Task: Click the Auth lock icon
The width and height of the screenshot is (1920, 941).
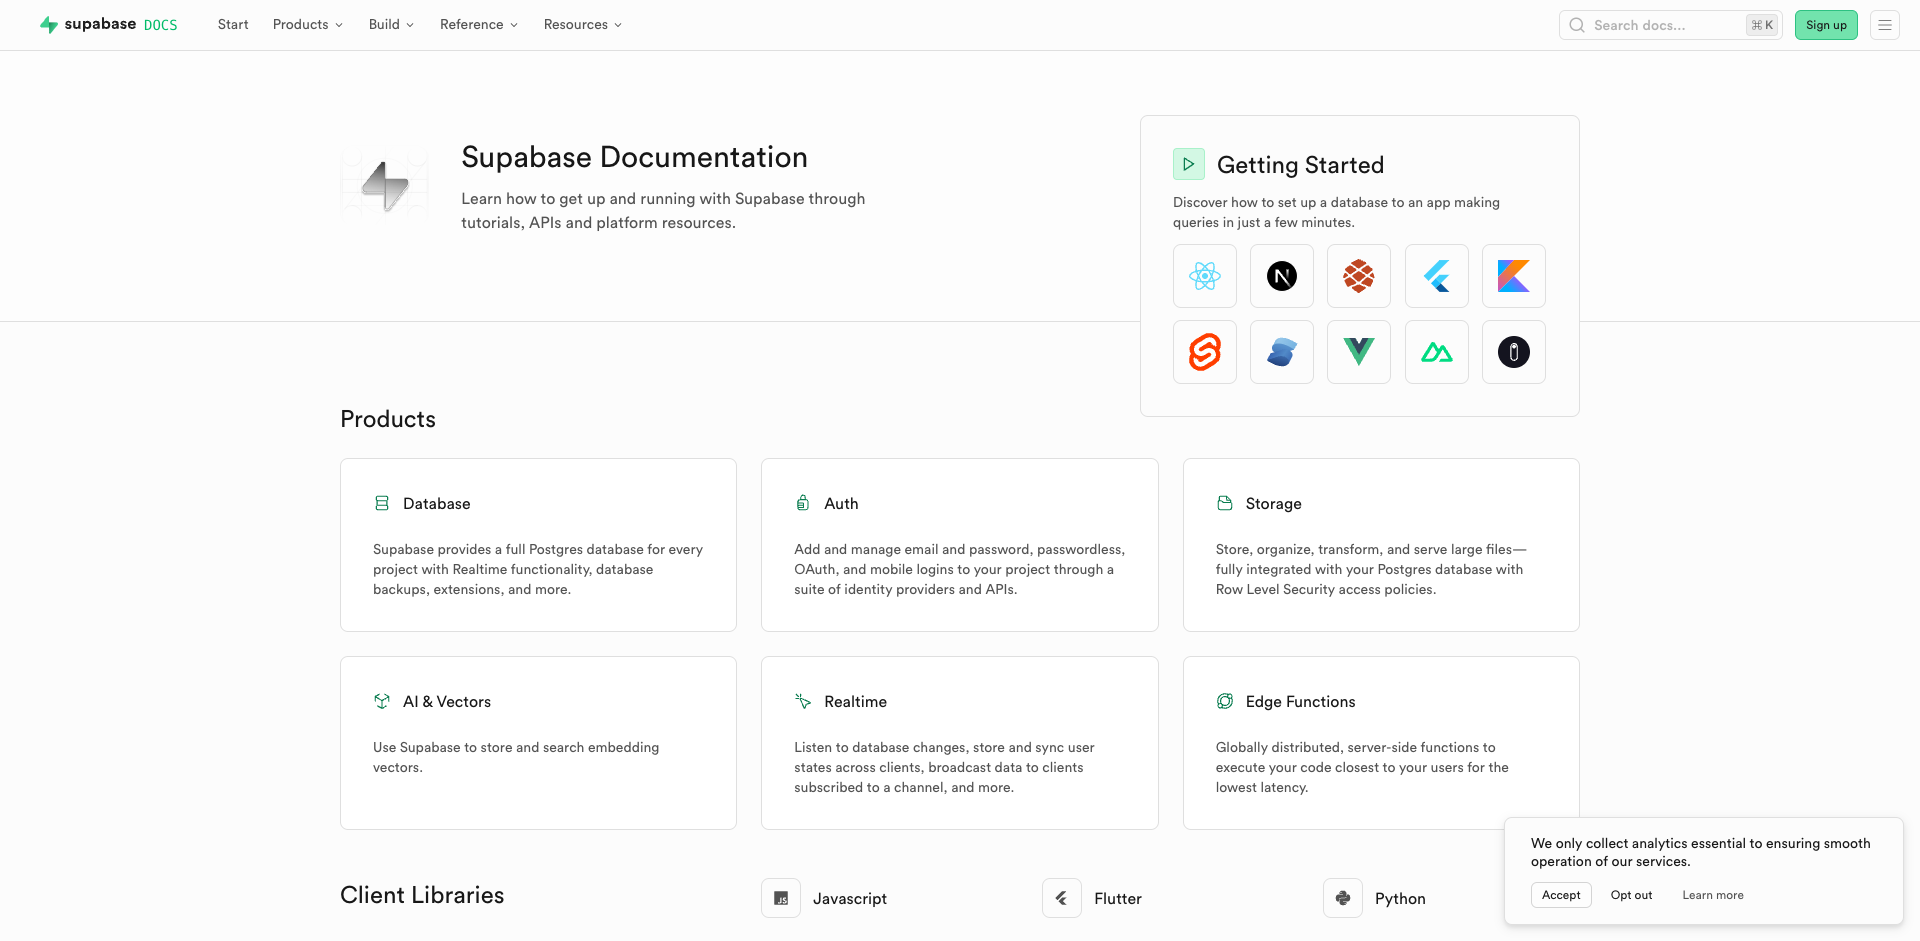Action: pos(802,503)
